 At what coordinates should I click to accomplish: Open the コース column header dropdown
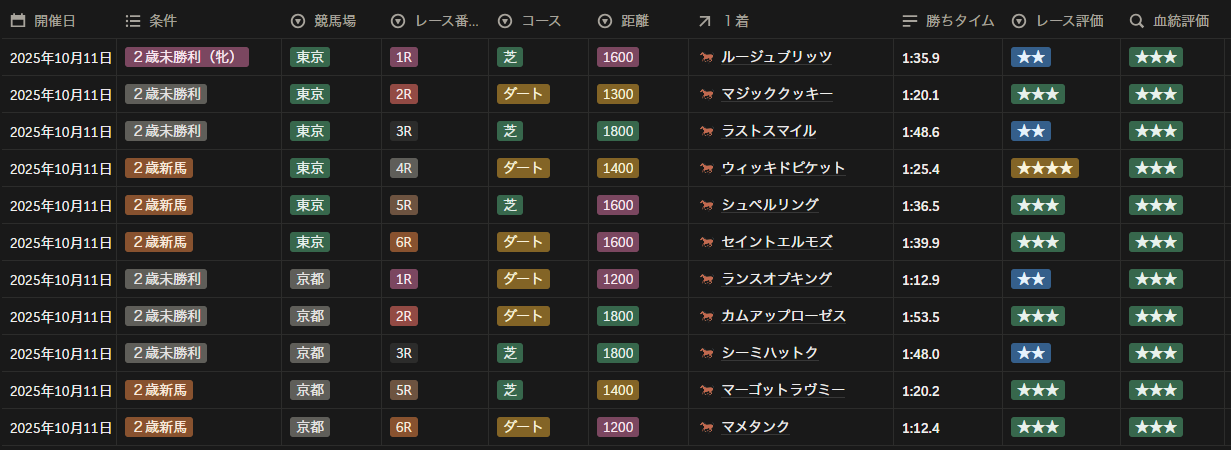(529, 21)
